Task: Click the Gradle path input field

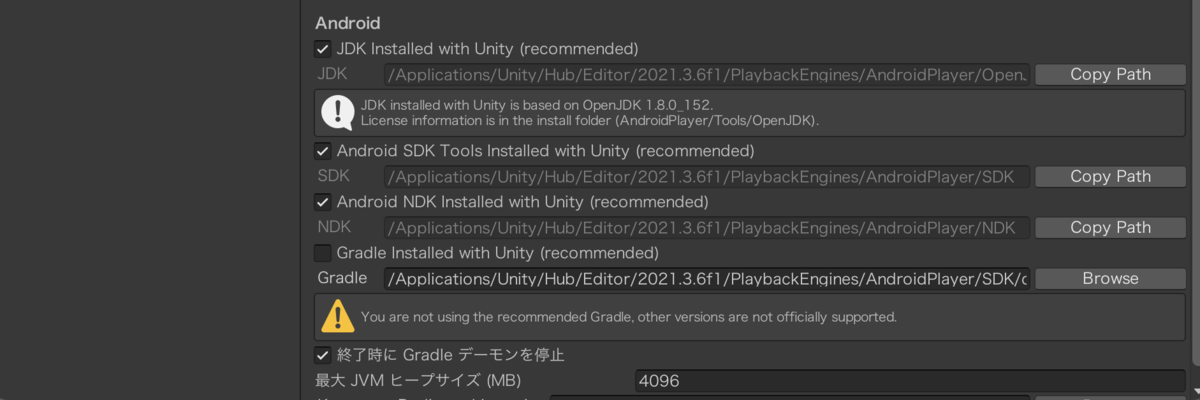Action: coord(707,278)
